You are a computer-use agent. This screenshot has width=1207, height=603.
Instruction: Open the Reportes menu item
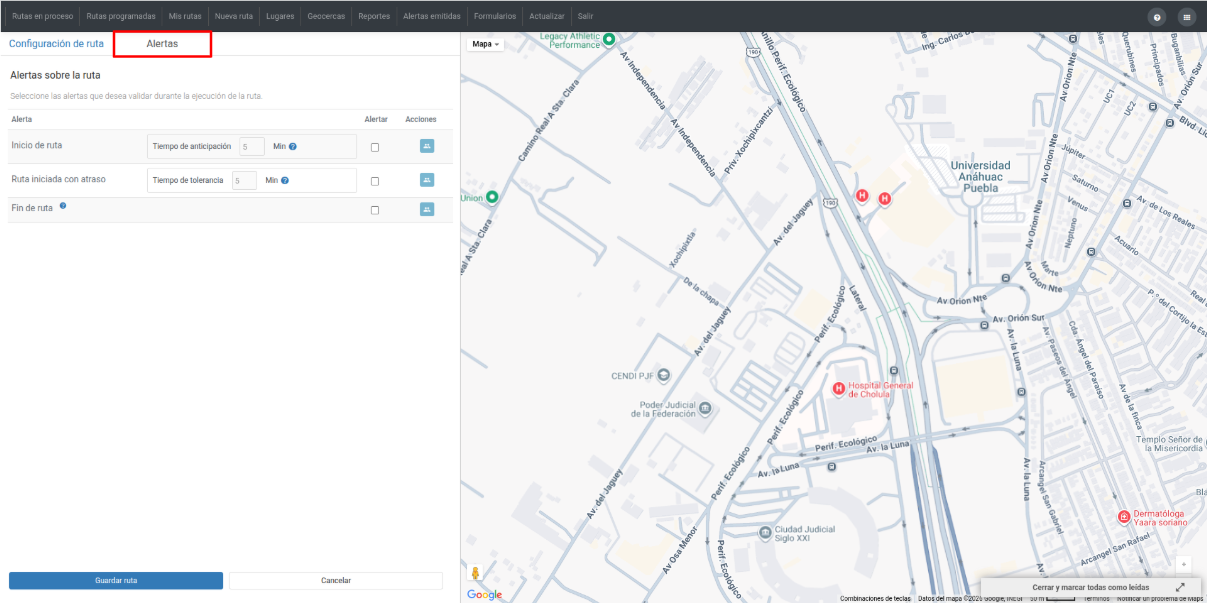click(374, 17)
